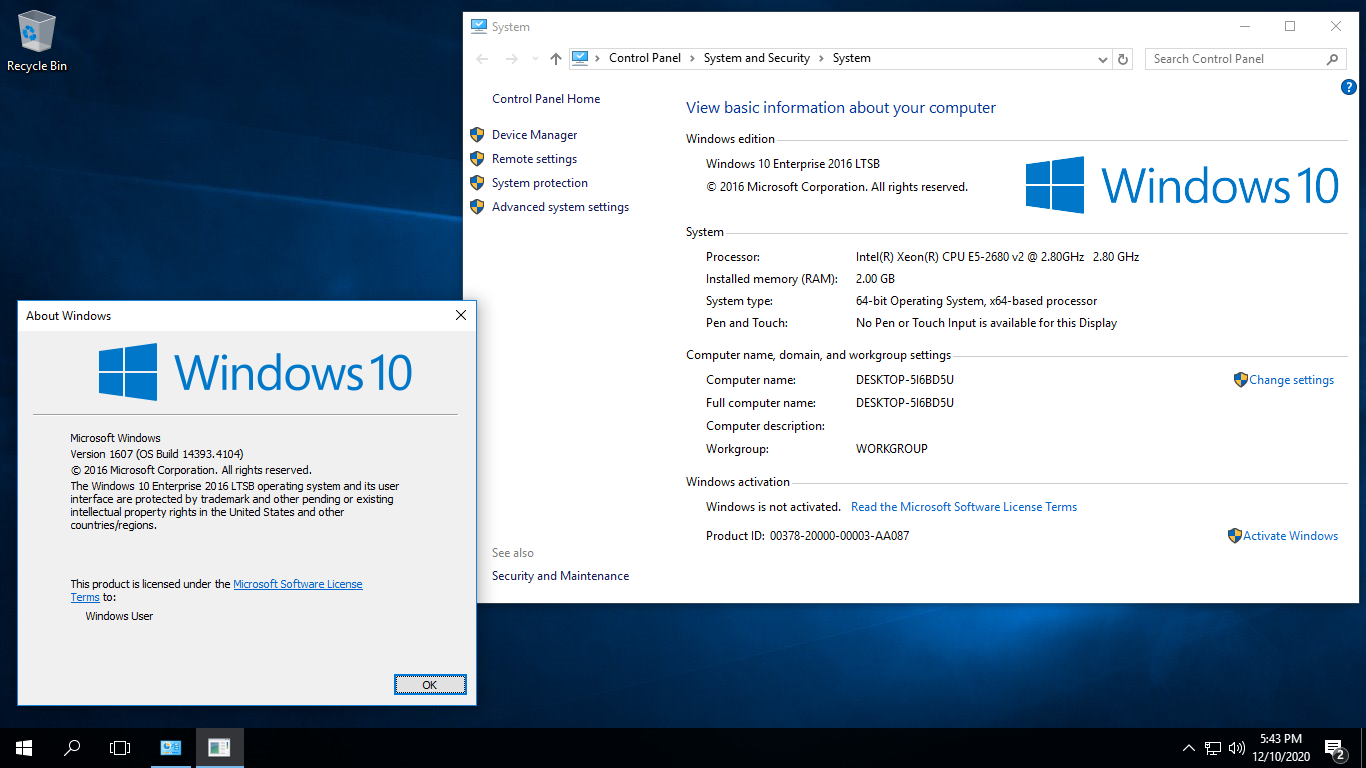Image resolution: width=1366 pixels, height=768 pixels.
Task: Click the computer name DESKTOP-5I6BD5U value
Action: coord(905,380)
